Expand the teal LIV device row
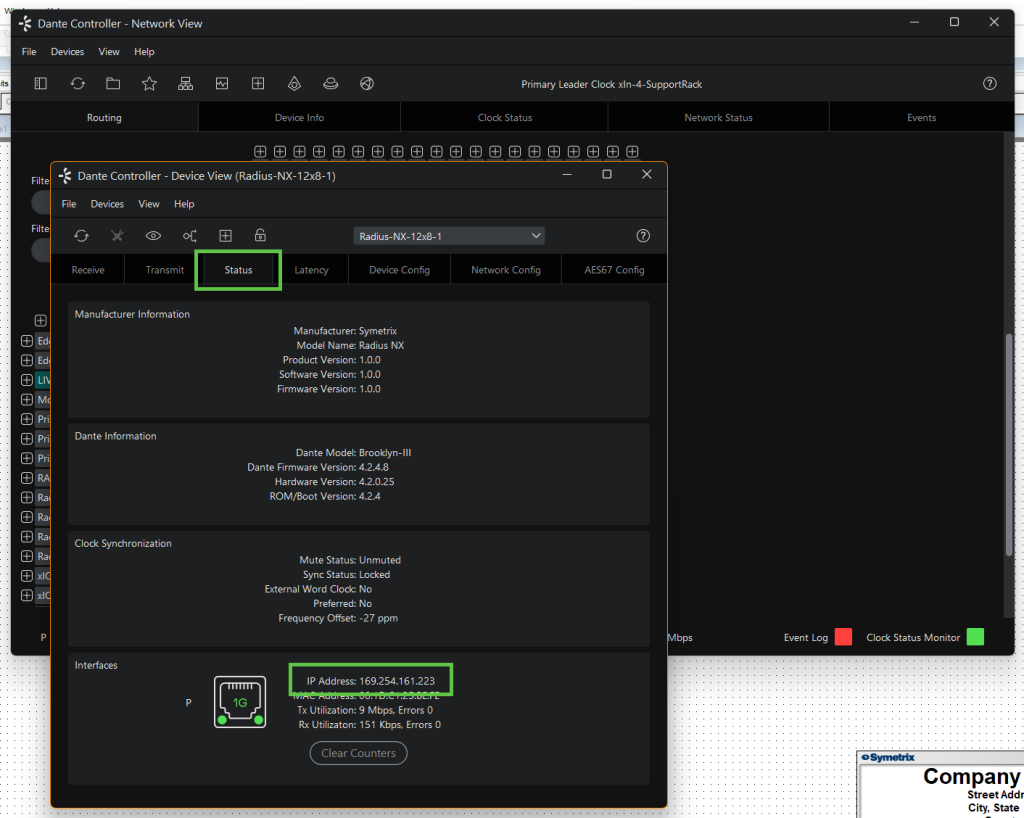 27,380
